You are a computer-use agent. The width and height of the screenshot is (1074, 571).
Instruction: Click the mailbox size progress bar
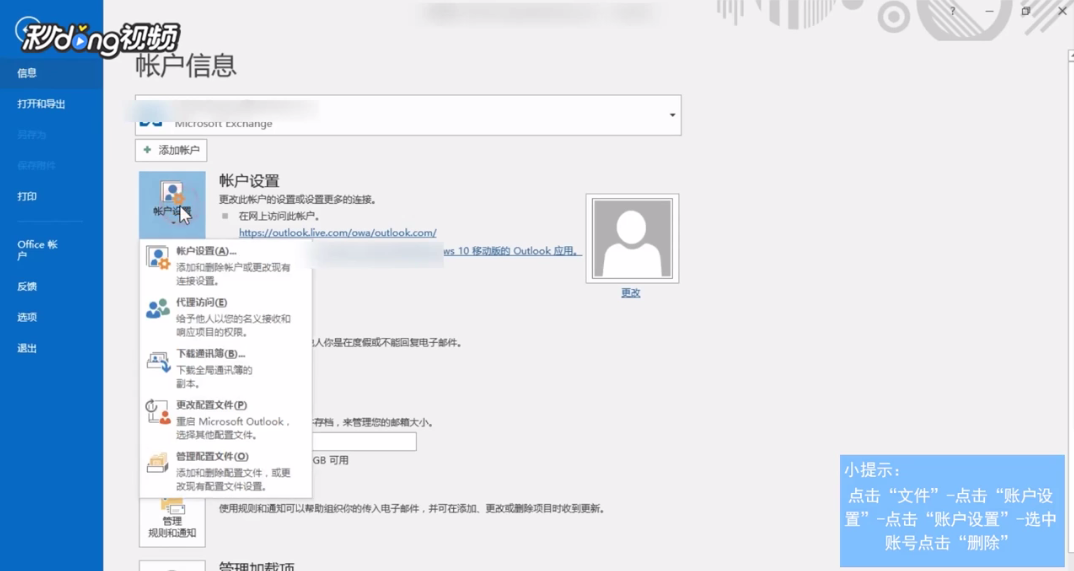point(364,442)
